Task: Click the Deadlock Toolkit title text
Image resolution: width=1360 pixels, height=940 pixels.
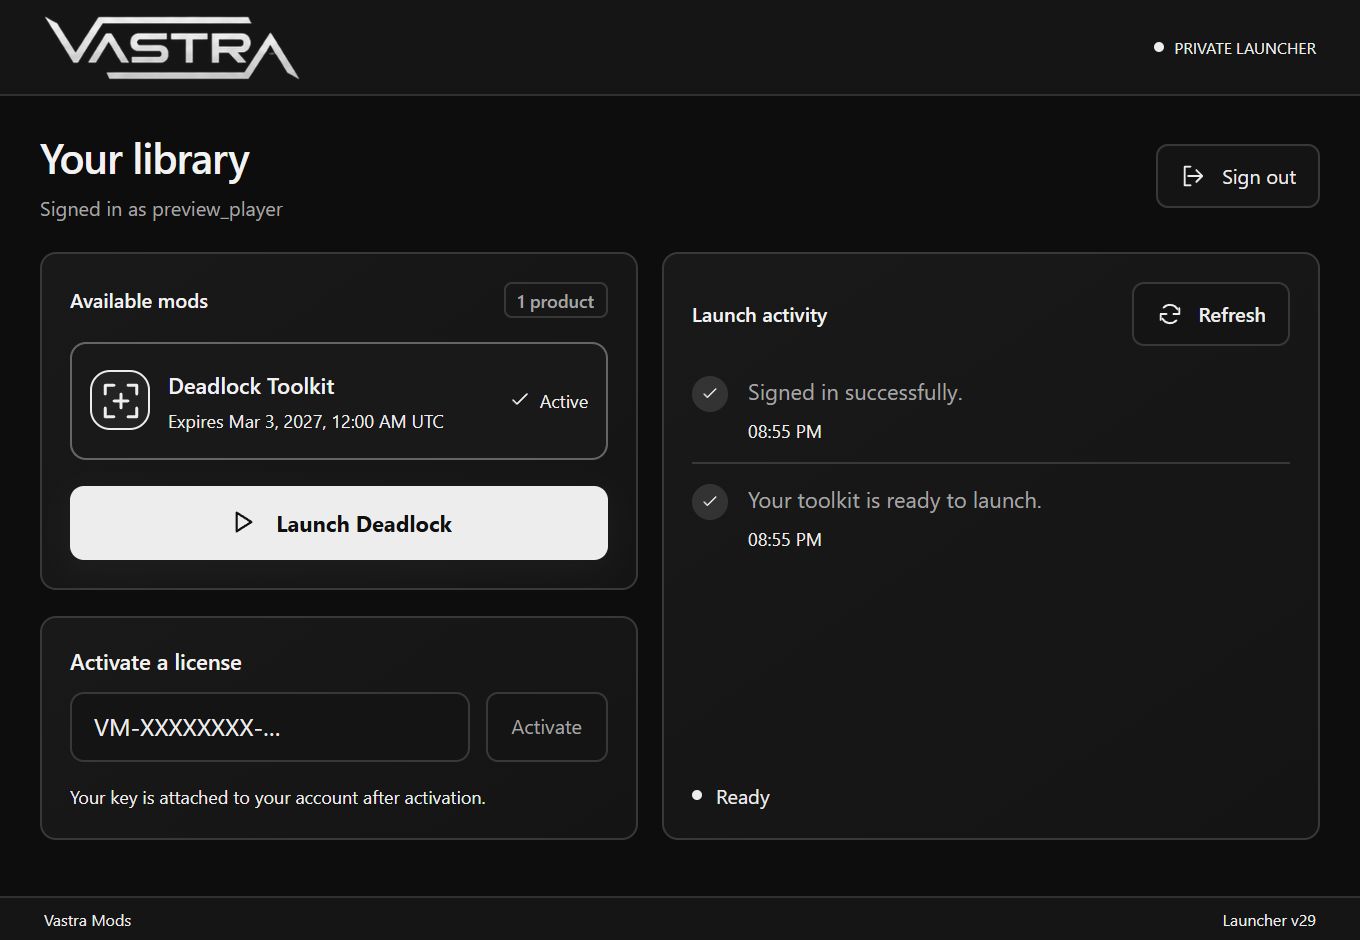Action: [x=251, y=387]
